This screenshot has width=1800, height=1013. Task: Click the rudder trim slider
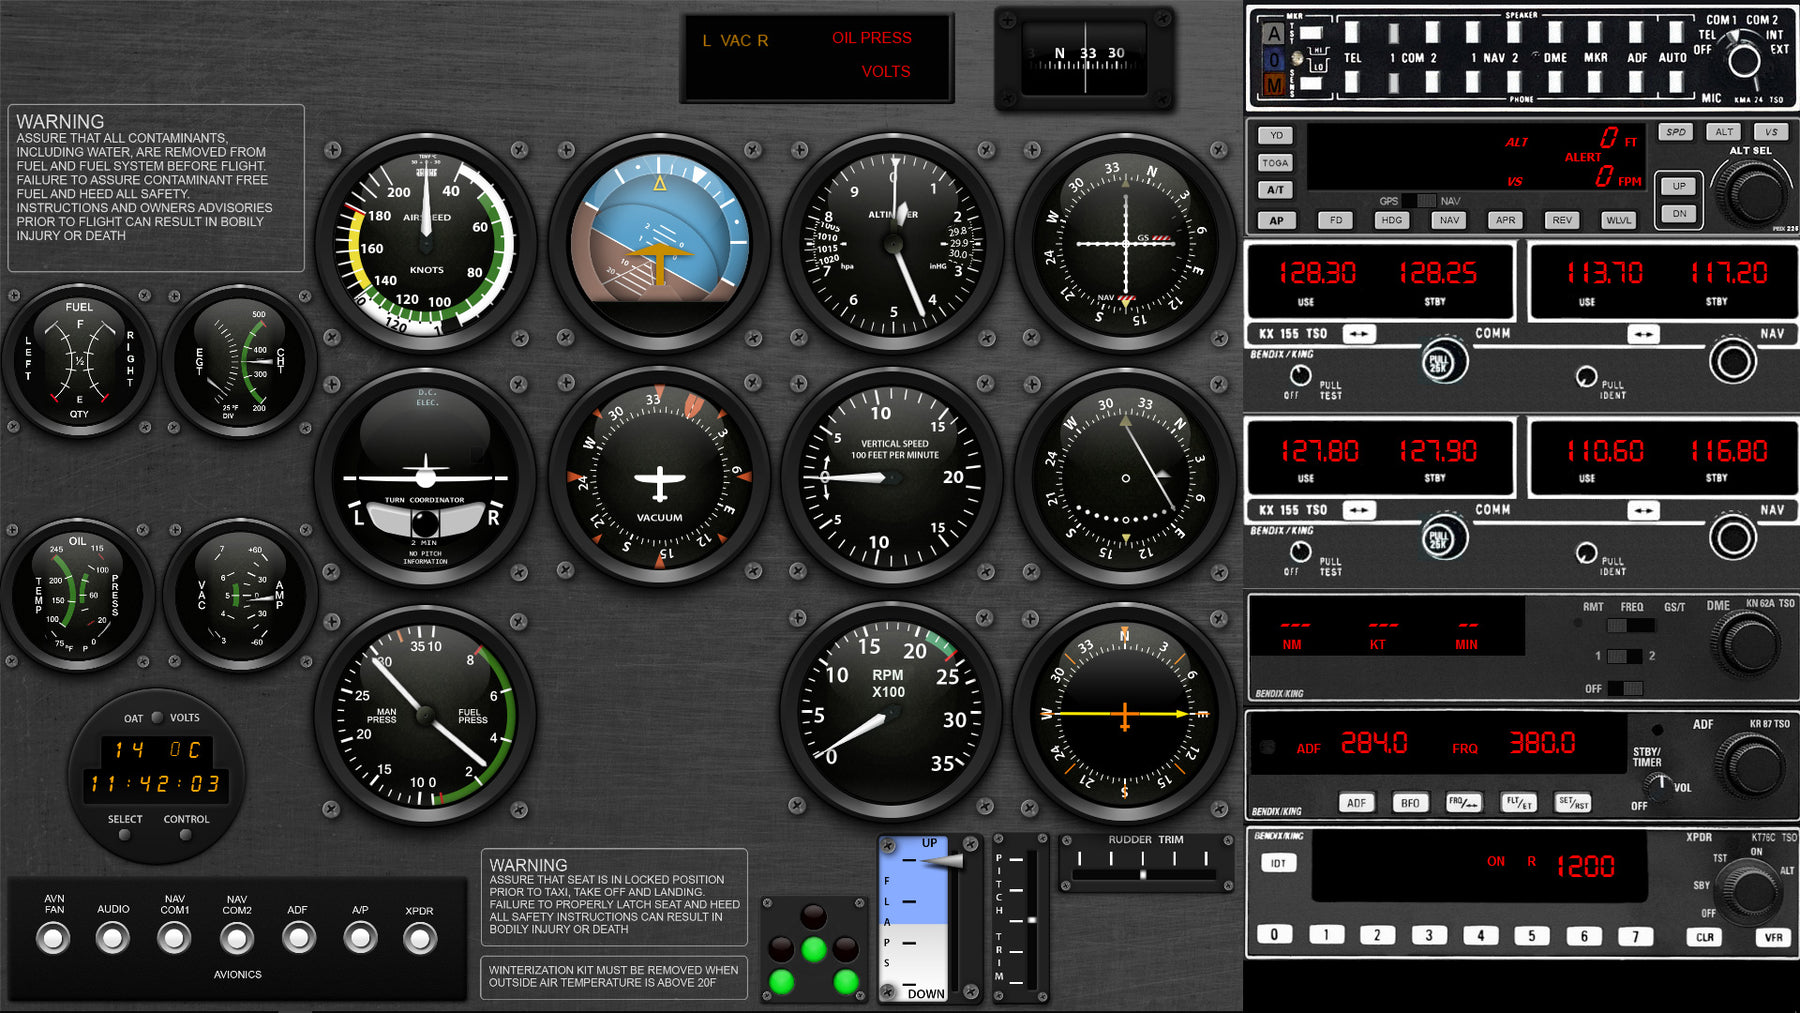point(1143,874)
